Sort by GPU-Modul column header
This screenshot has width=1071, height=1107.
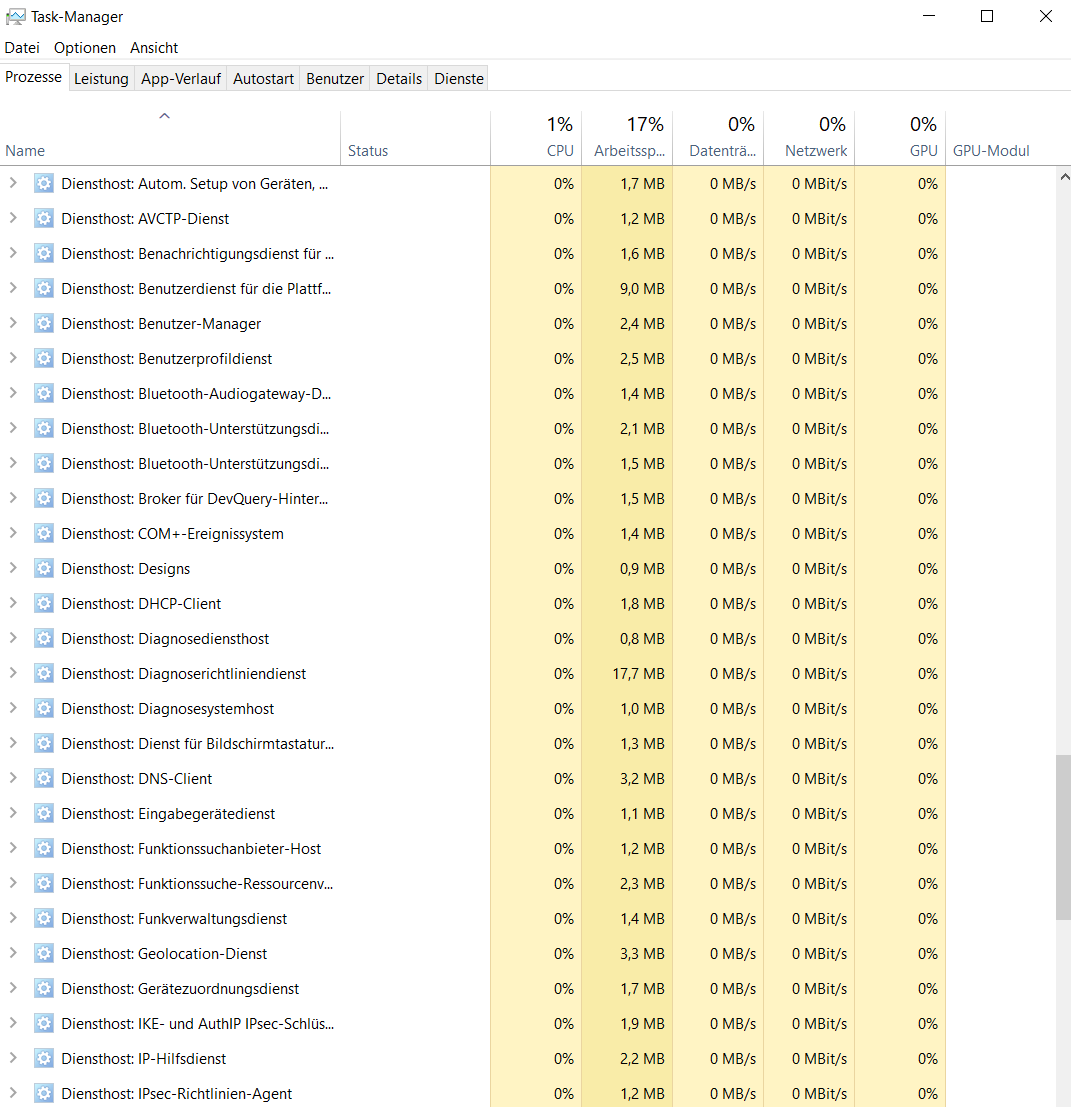pyautogui.click(x=1000, y=138)
